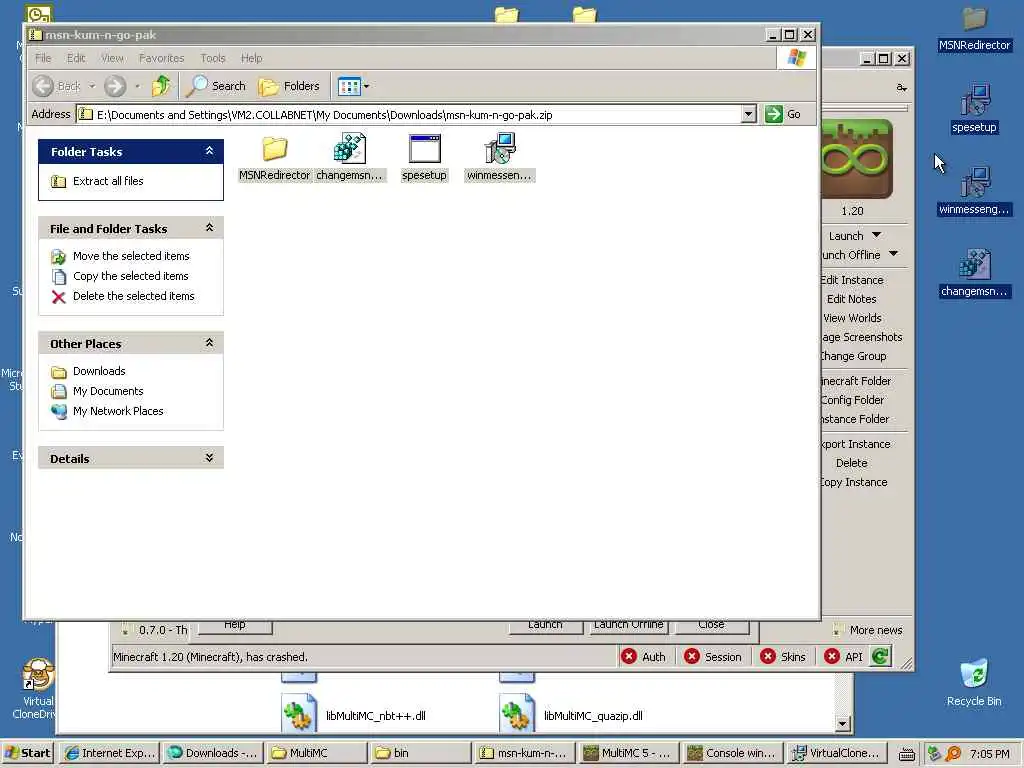The image size is (1024, 768).
Task: Collapse the Folder Tasks panel
Action: [209, 151]
